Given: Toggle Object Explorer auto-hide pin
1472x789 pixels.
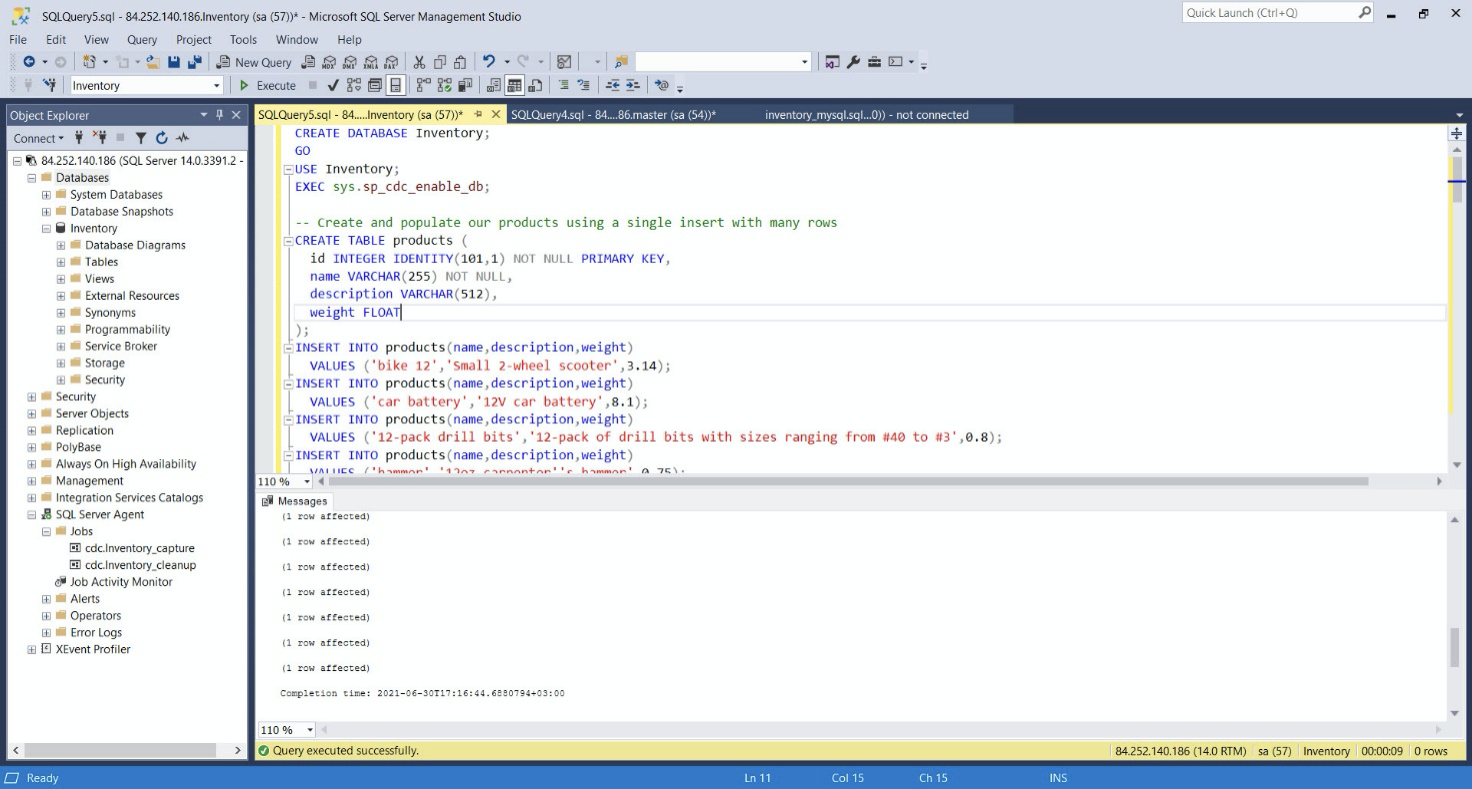Looking at the screenshot, I should (x=219, y=115).
